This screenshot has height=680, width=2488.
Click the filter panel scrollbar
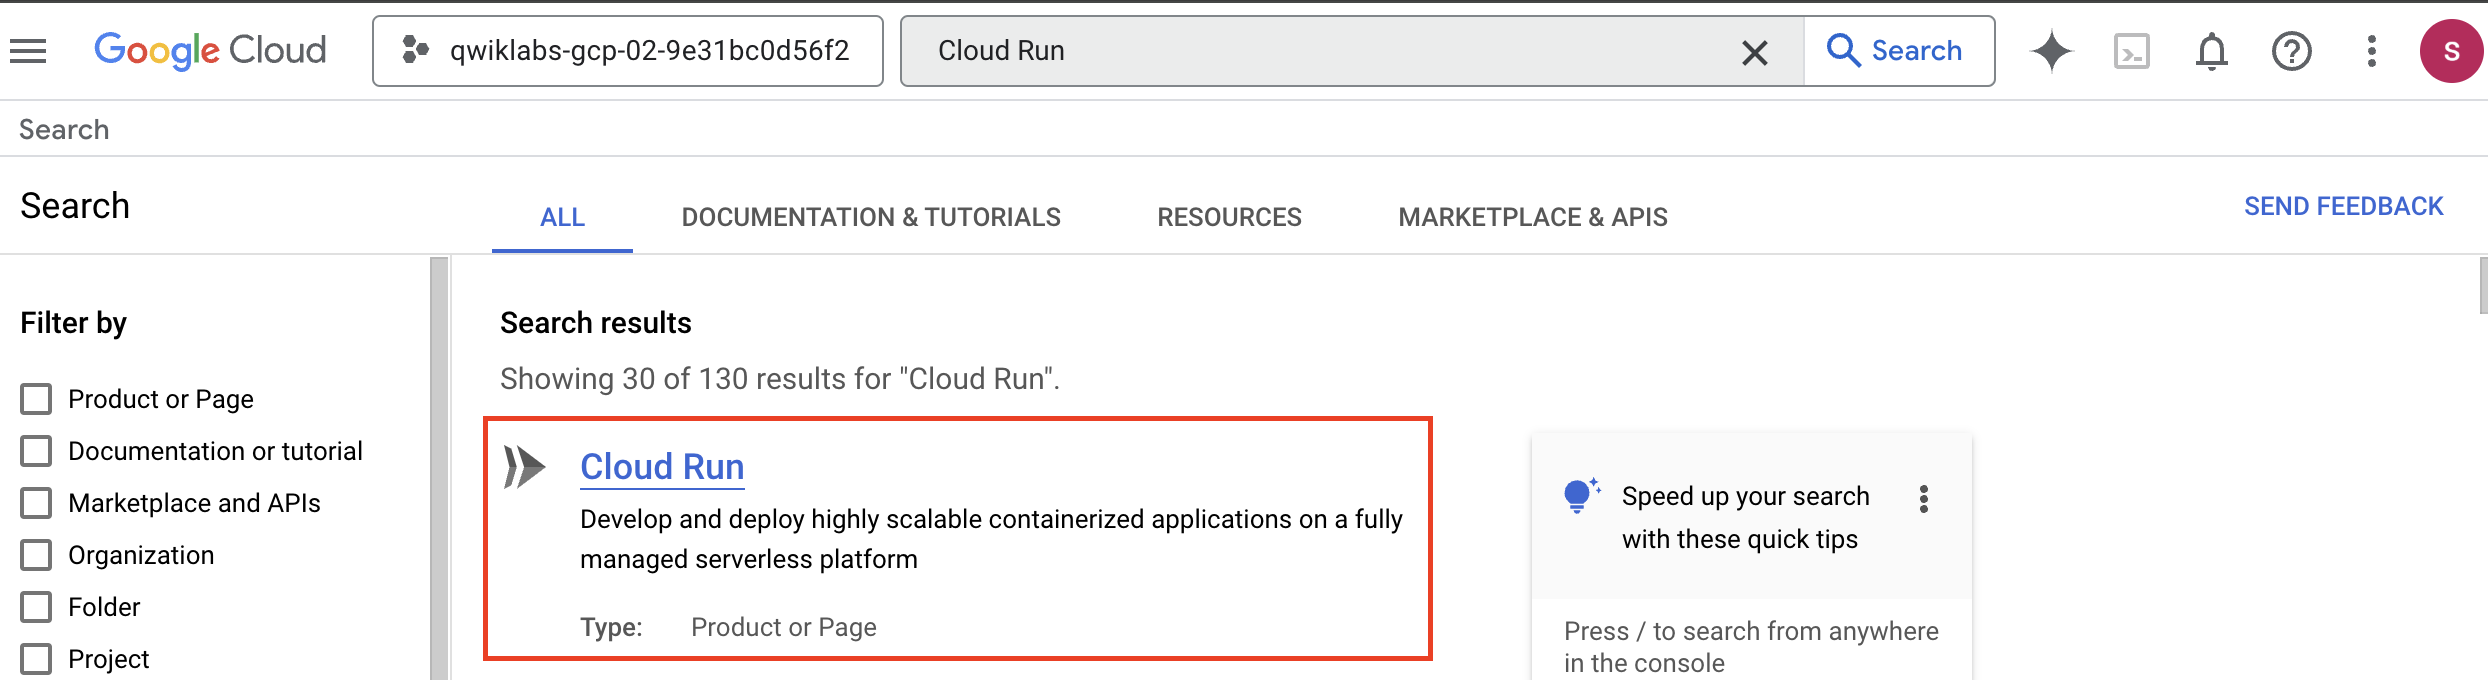point(439,468)
